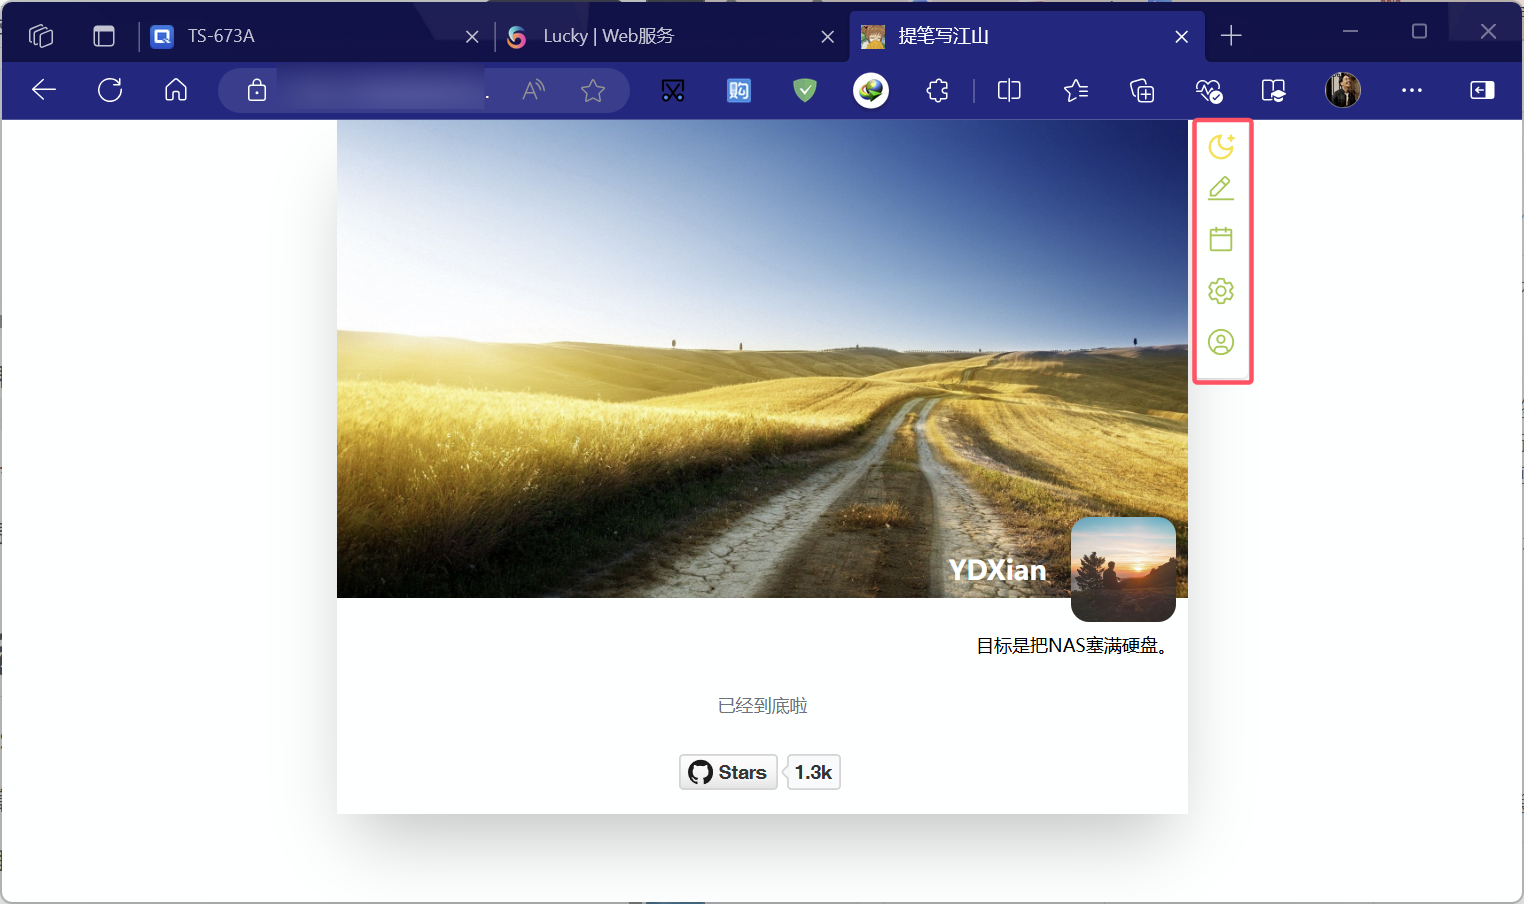Toggle the browser sidebar pane icon
Viewport: 1524px width, 904px height.
[1482, 90]
